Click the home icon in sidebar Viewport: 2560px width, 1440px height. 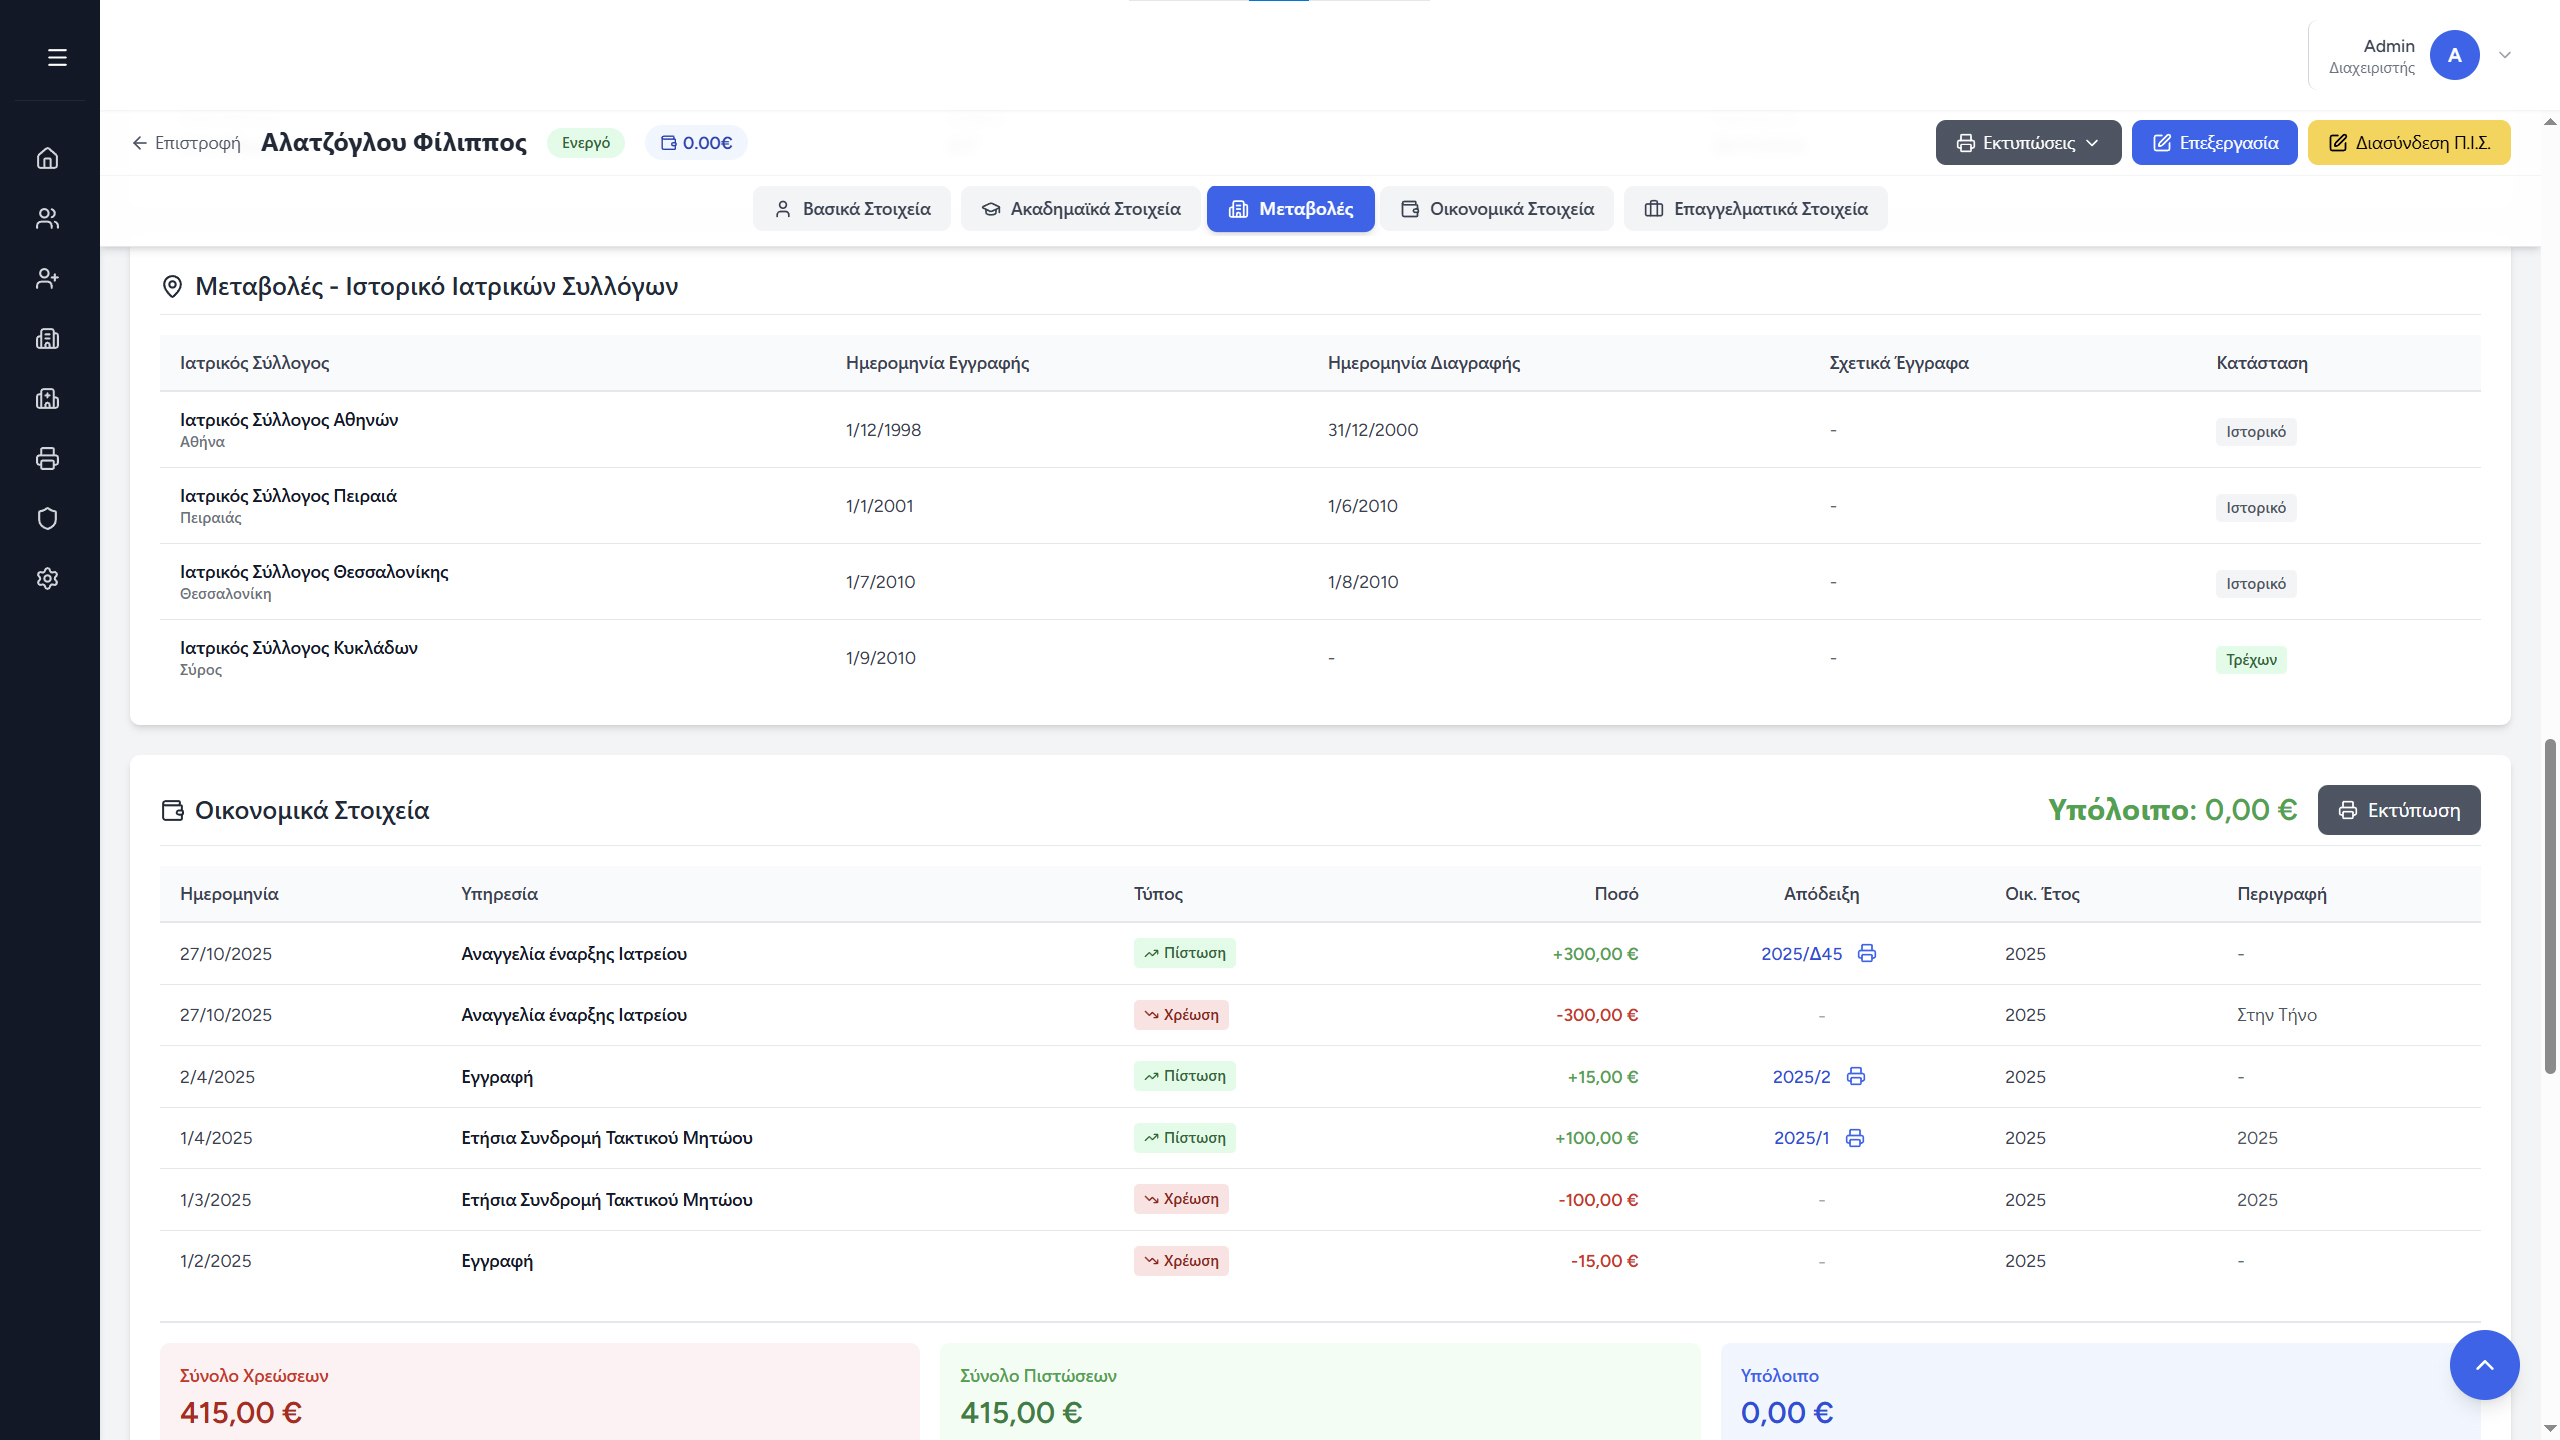tap(47, 158)
